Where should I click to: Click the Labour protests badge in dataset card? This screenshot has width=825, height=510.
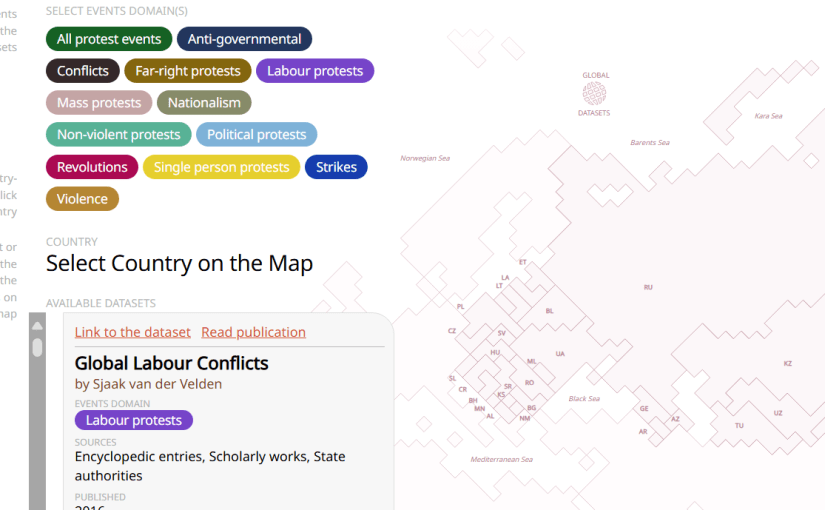[134, 420]
